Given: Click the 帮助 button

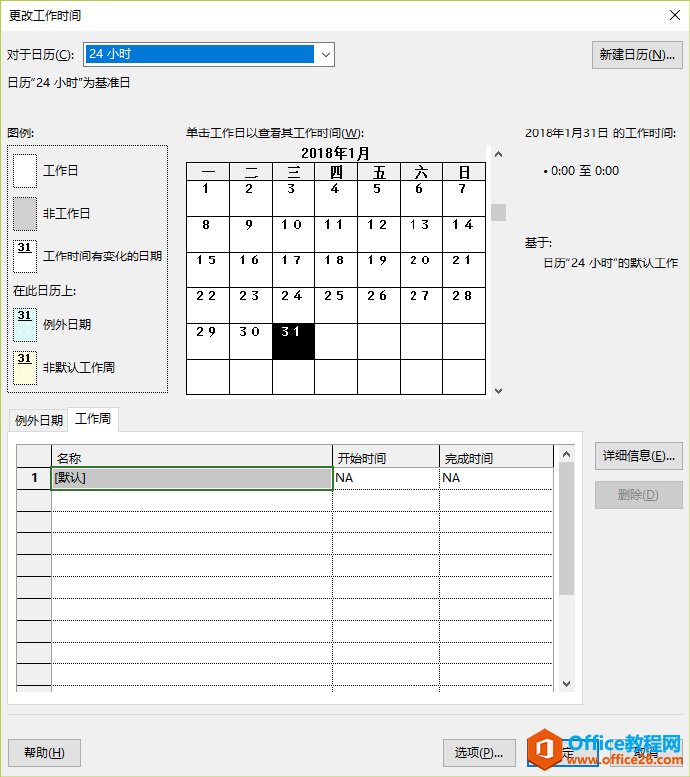Looking at the screenshot, I should [44, 753].
